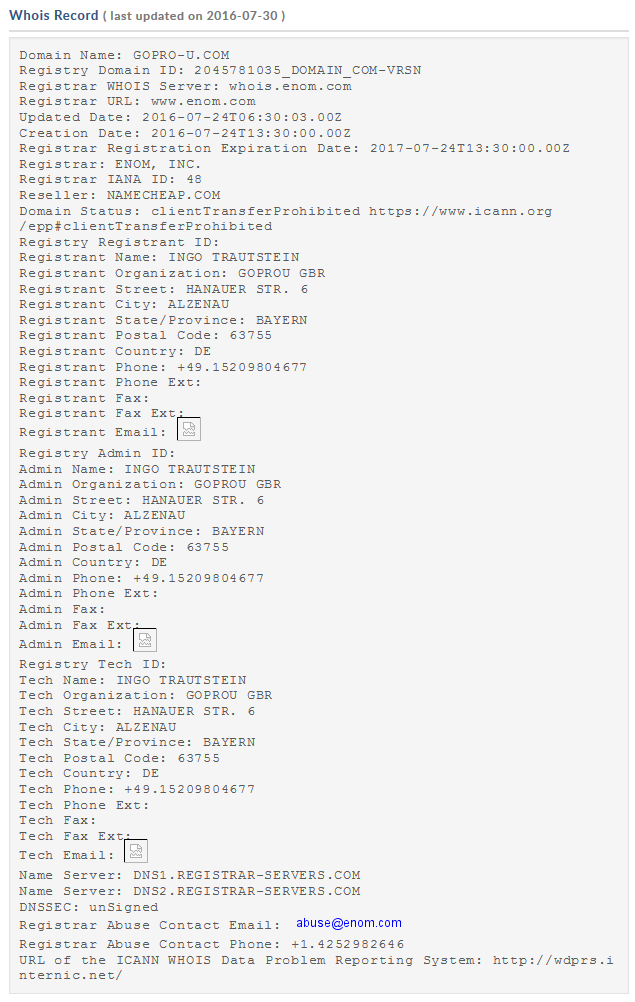
Task: Click the Tech Email image icon
Action: point(136,851)
